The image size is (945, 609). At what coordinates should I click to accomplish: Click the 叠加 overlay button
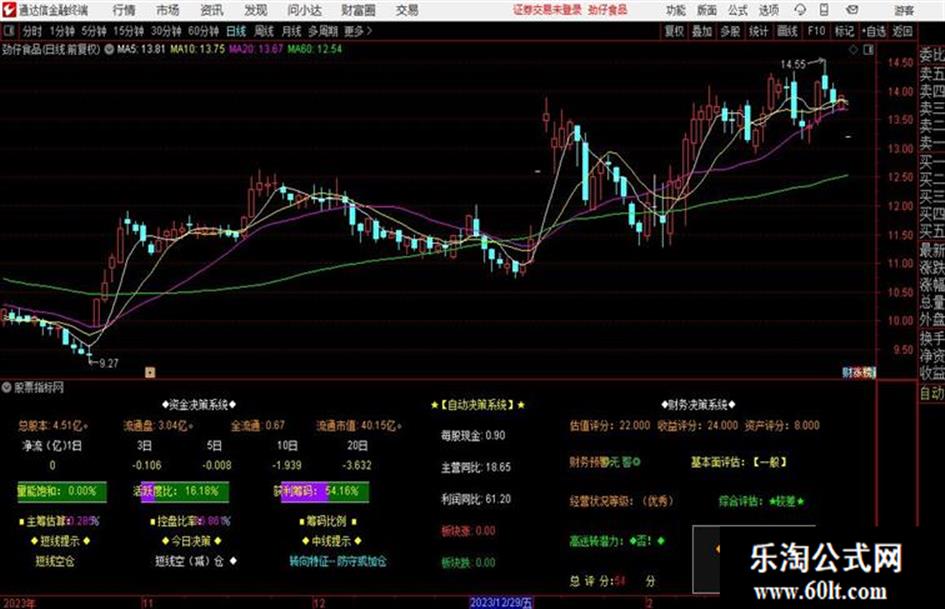(x=702, y=31)
